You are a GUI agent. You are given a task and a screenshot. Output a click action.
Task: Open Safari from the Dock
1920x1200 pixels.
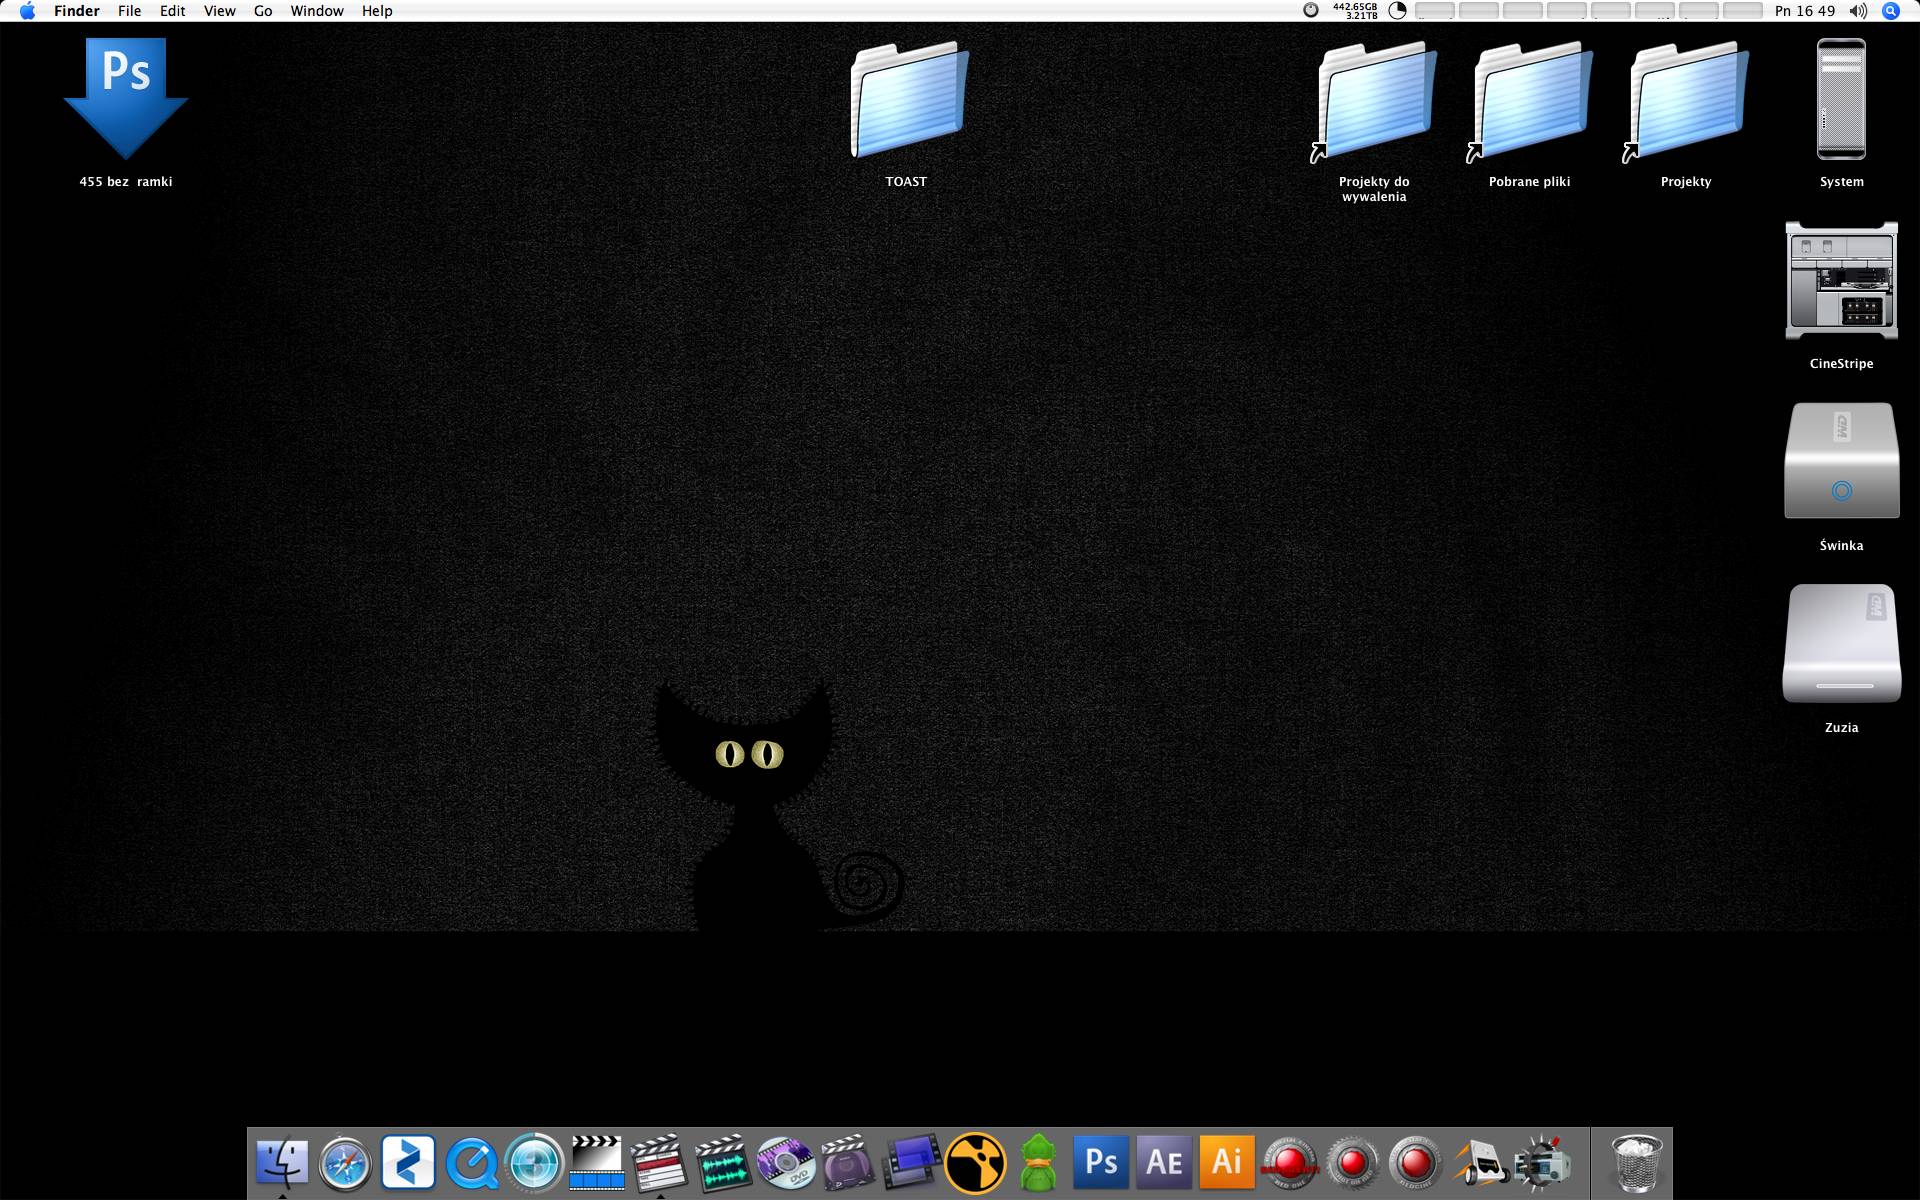pos(345,1163)
